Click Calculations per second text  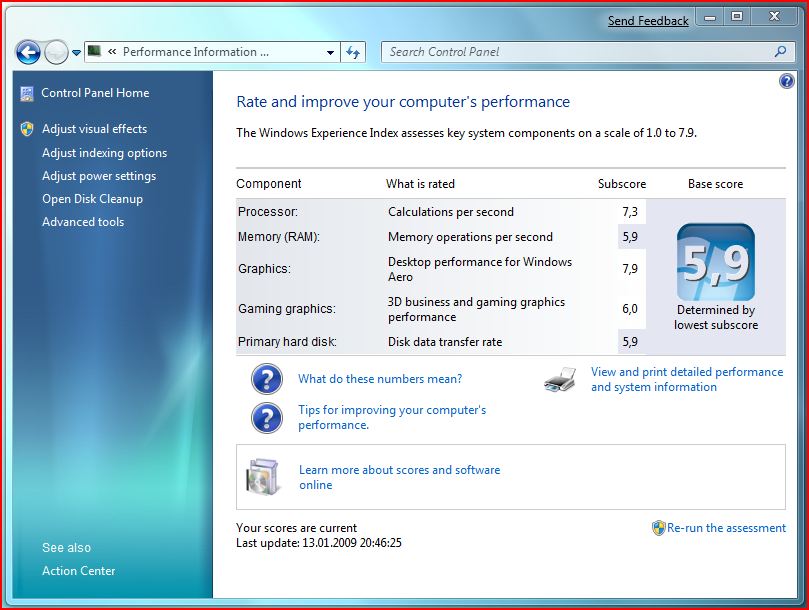tap(451, 212)
